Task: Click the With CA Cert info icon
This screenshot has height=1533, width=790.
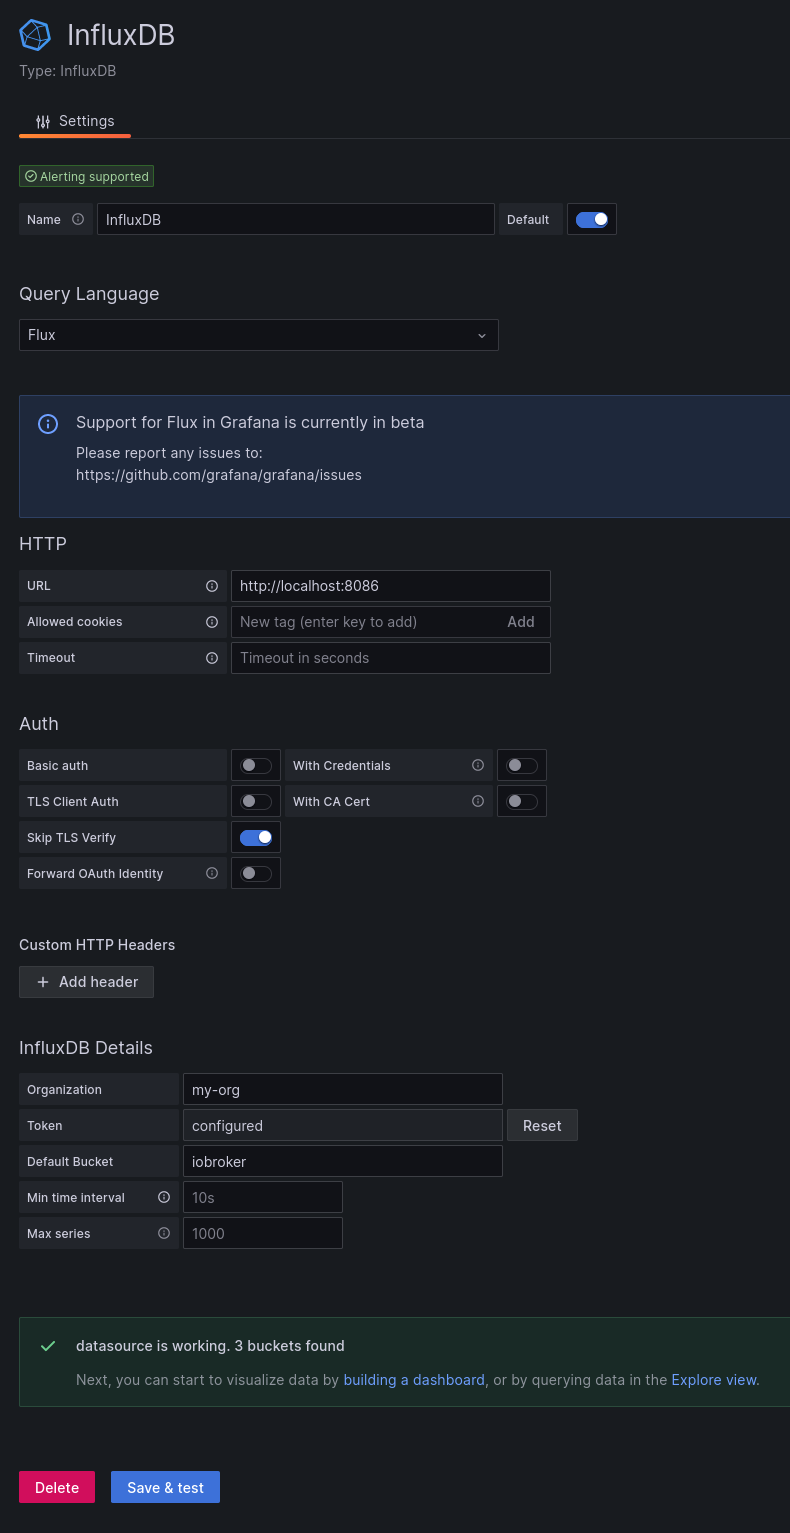Action: (x=478, y=801)
